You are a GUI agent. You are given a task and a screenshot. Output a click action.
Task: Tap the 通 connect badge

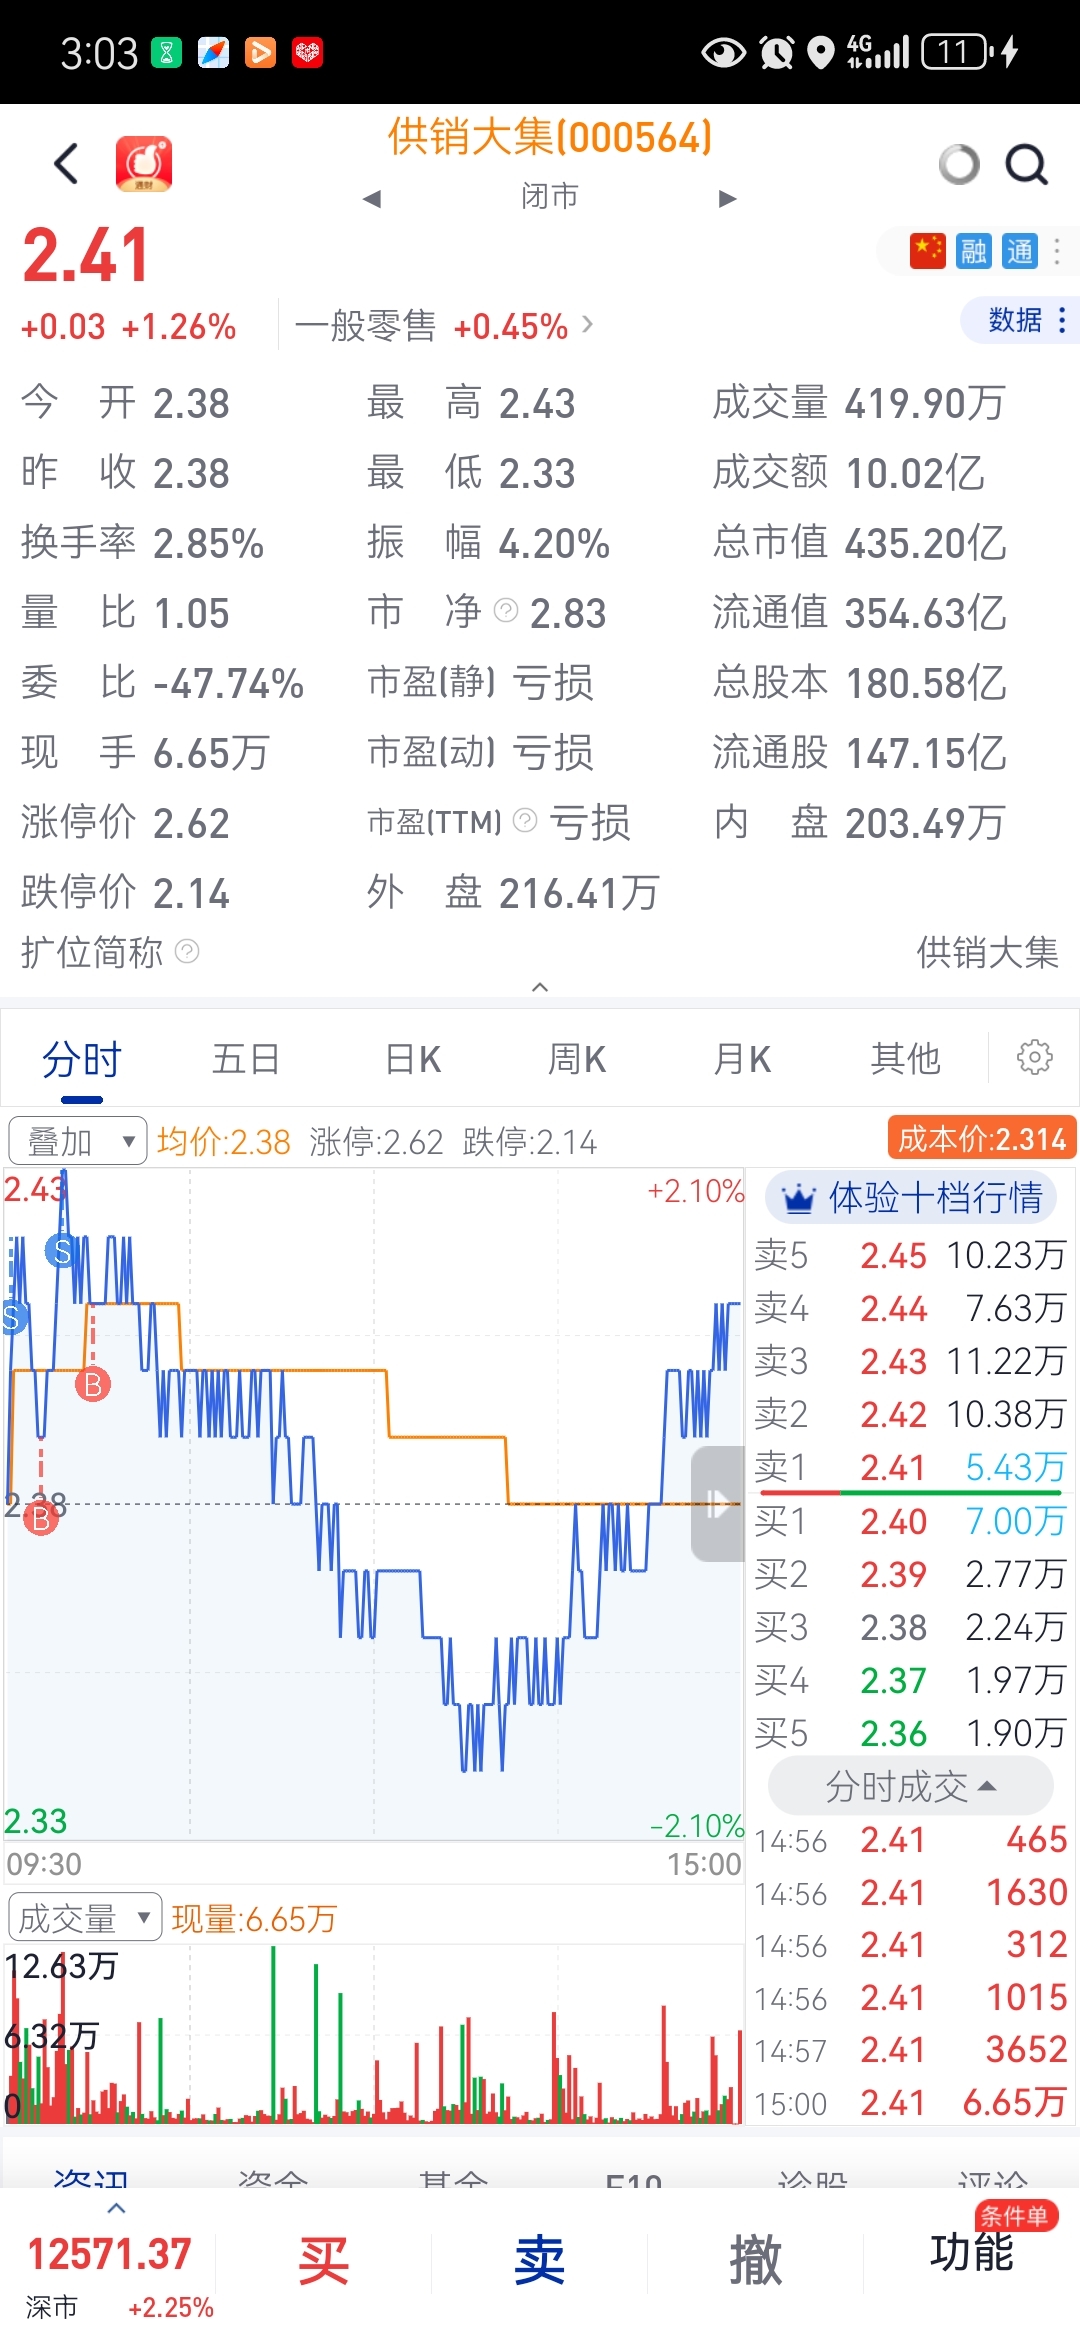[x=1020, y=251]
